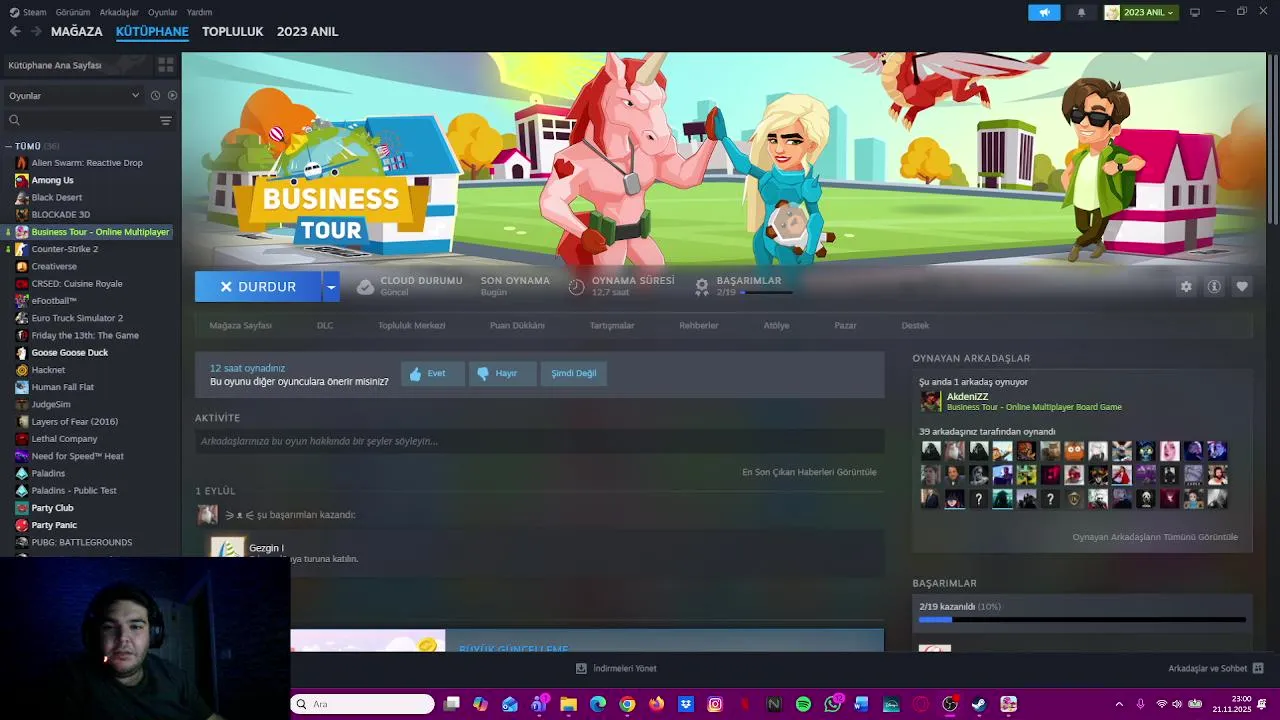Open the notifications bell icon
This screenshot has width=1280, height=720.
(x=1081, y=12)
